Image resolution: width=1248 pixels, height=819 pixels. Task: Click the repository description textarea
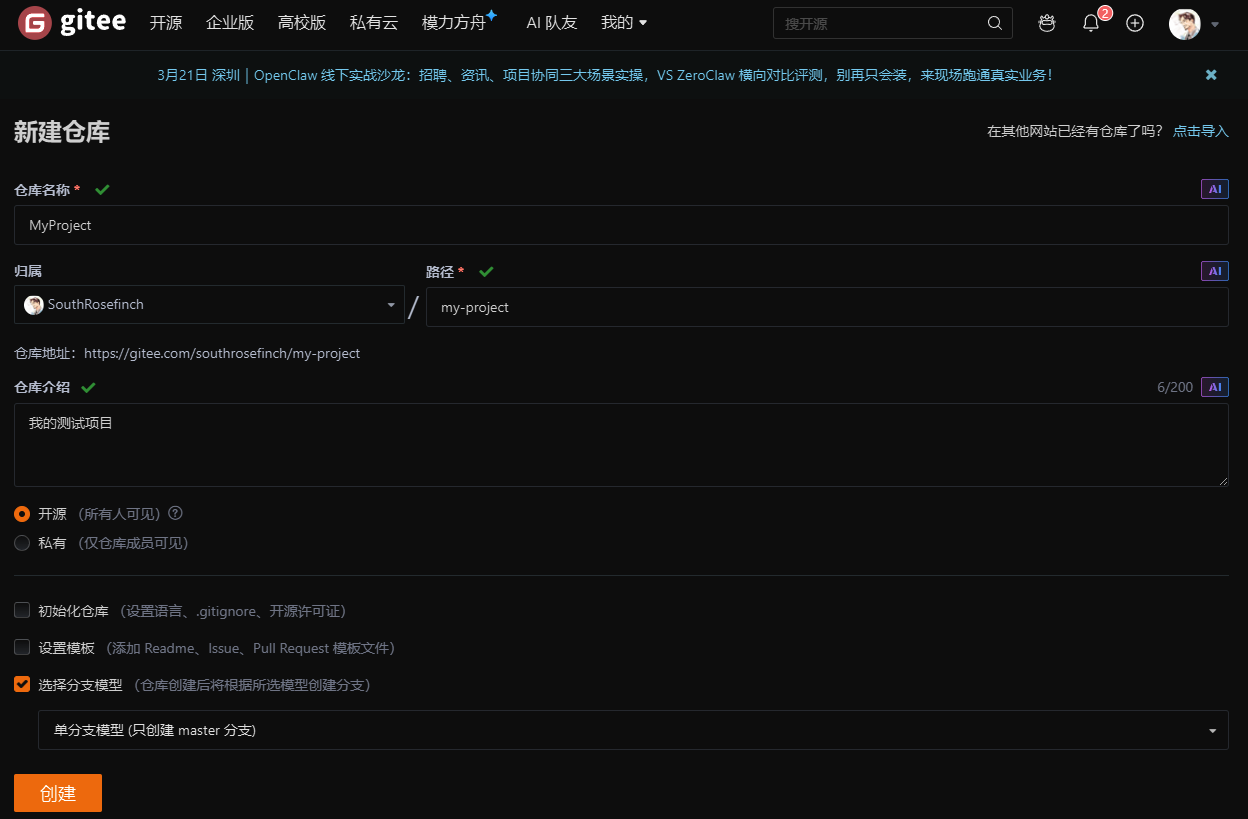point(621,445)
